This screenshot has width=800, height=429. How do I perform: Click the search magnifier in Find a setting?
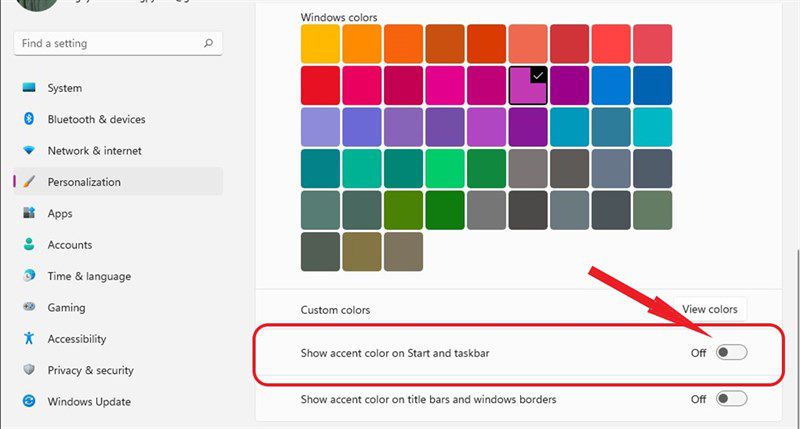(208, 43)
